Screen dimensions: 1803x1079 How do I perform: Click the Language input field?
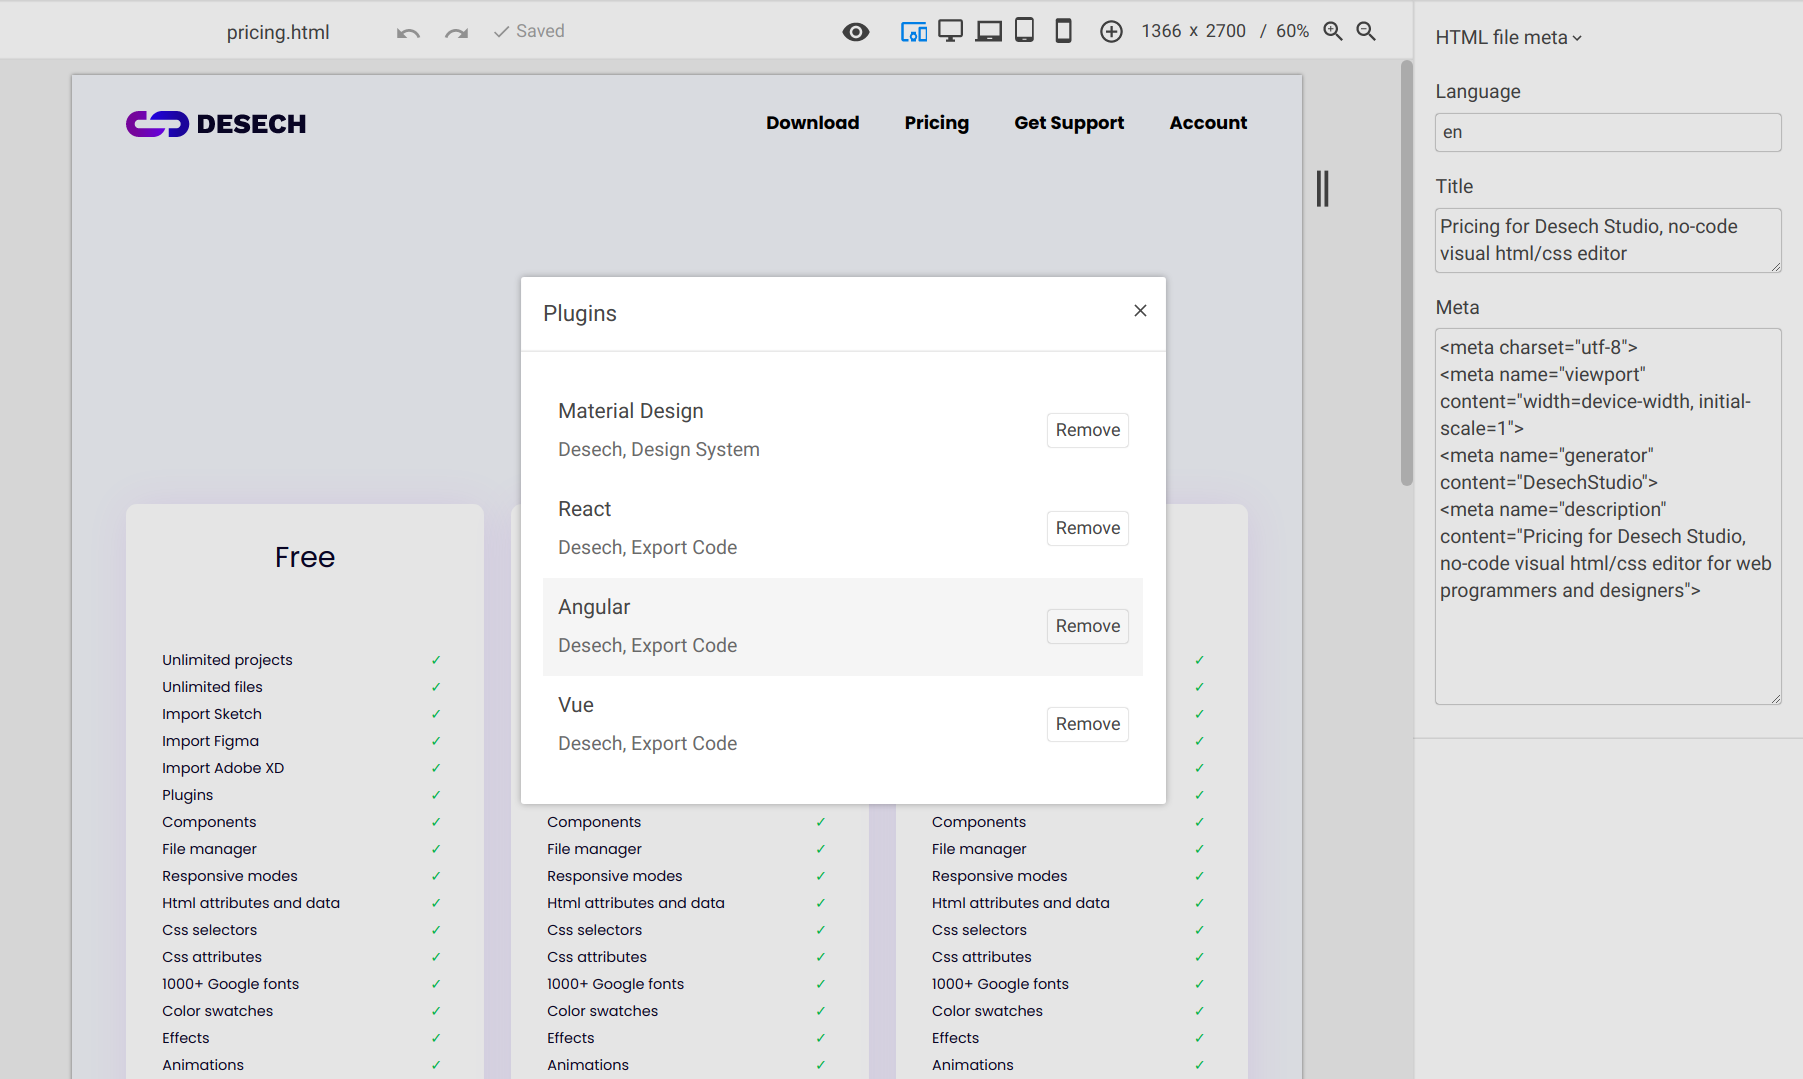click(1608, 132)
